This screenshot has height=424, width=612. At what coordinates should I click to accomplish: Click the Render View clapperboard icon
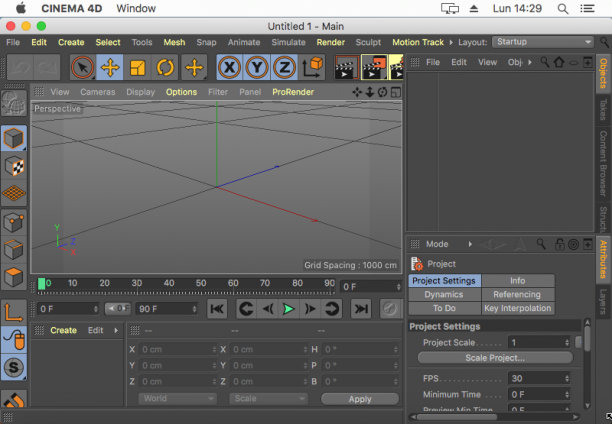click(x=347, y=68)
